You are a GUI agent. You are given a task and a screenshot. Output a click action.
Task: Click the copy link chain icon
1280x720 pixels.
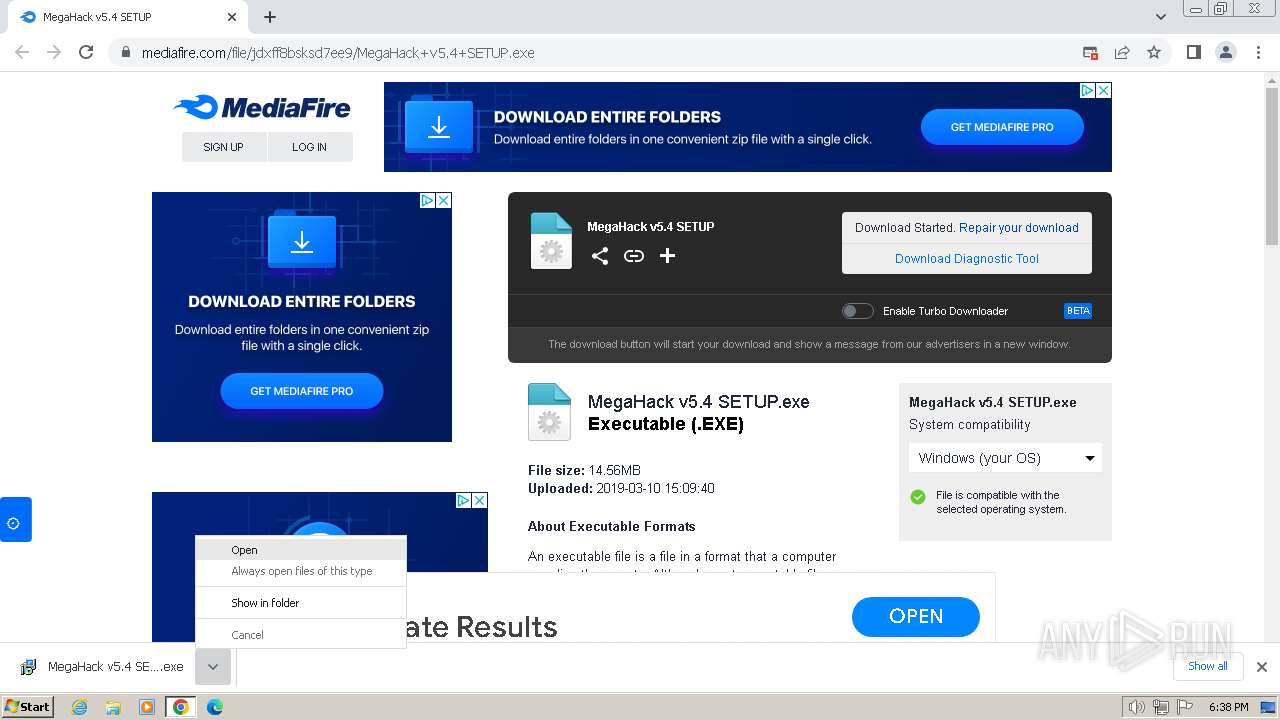point(634,256)
